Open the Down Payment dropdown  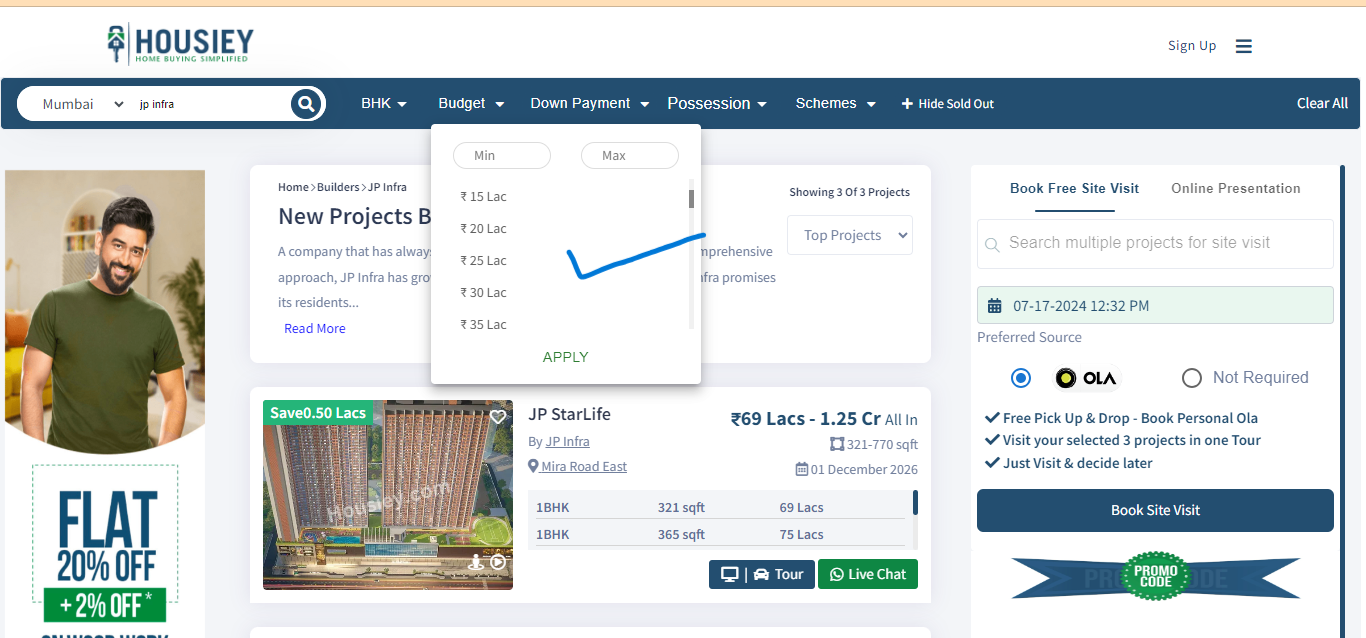tap(590, 104)
